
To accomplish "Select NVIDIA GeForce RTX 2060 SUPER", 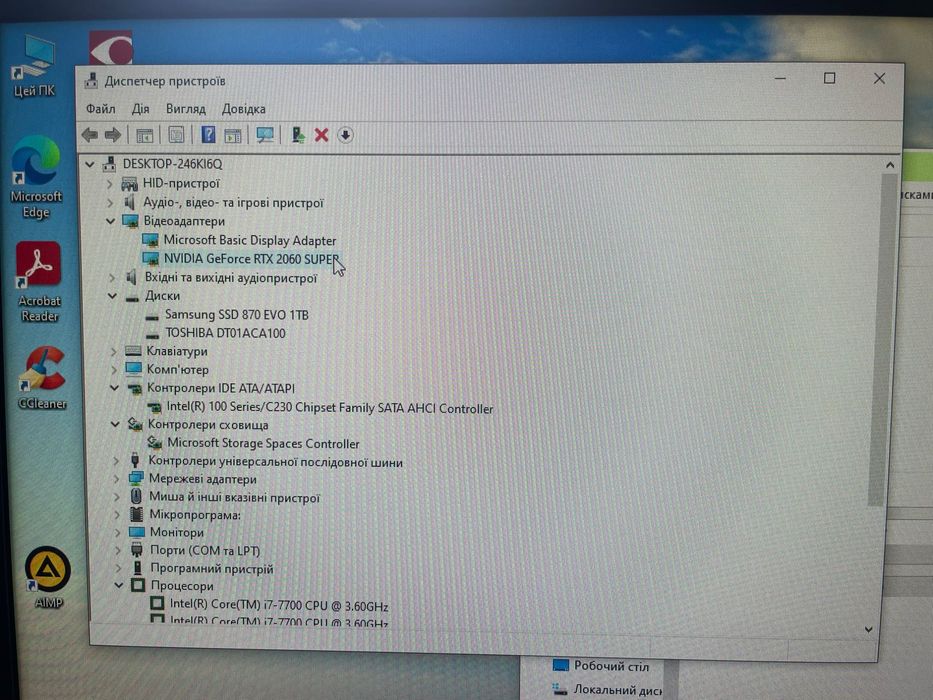I will pos(251,259).
